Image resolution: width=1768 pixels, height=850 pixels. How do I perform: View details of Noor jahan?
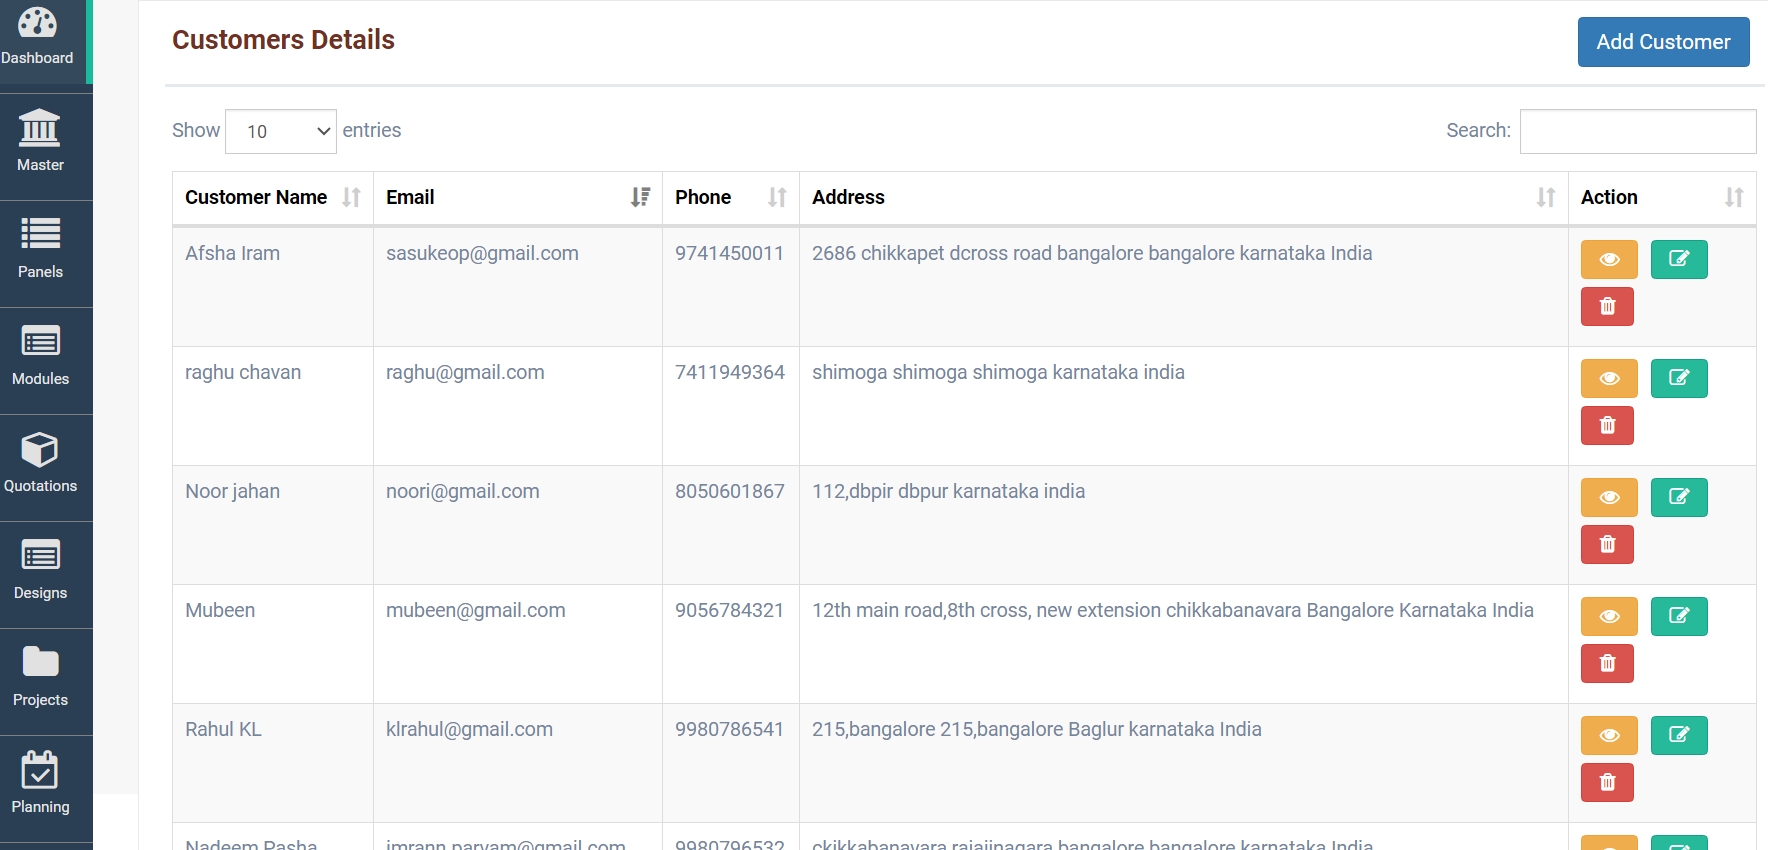(x=1609, y=498)
